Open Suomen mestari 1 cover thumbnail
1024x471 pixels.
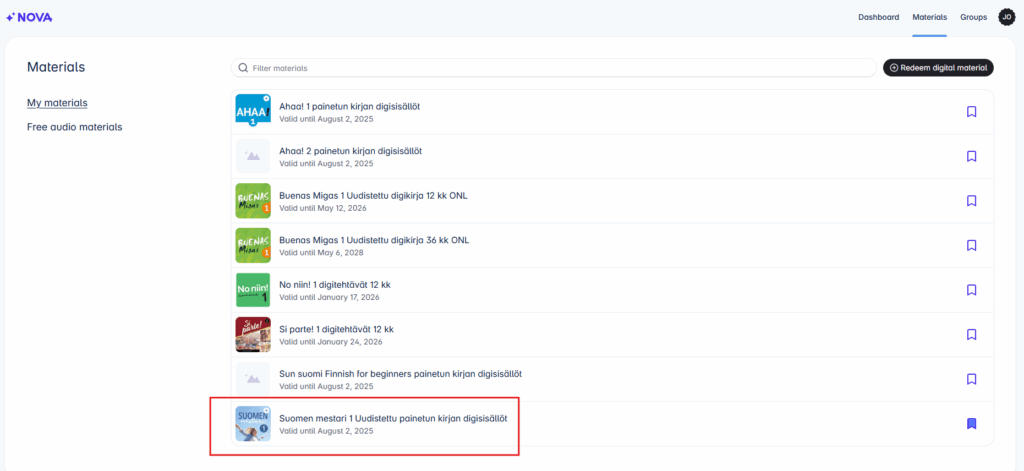pyautogui.click(x=253, y=423)
